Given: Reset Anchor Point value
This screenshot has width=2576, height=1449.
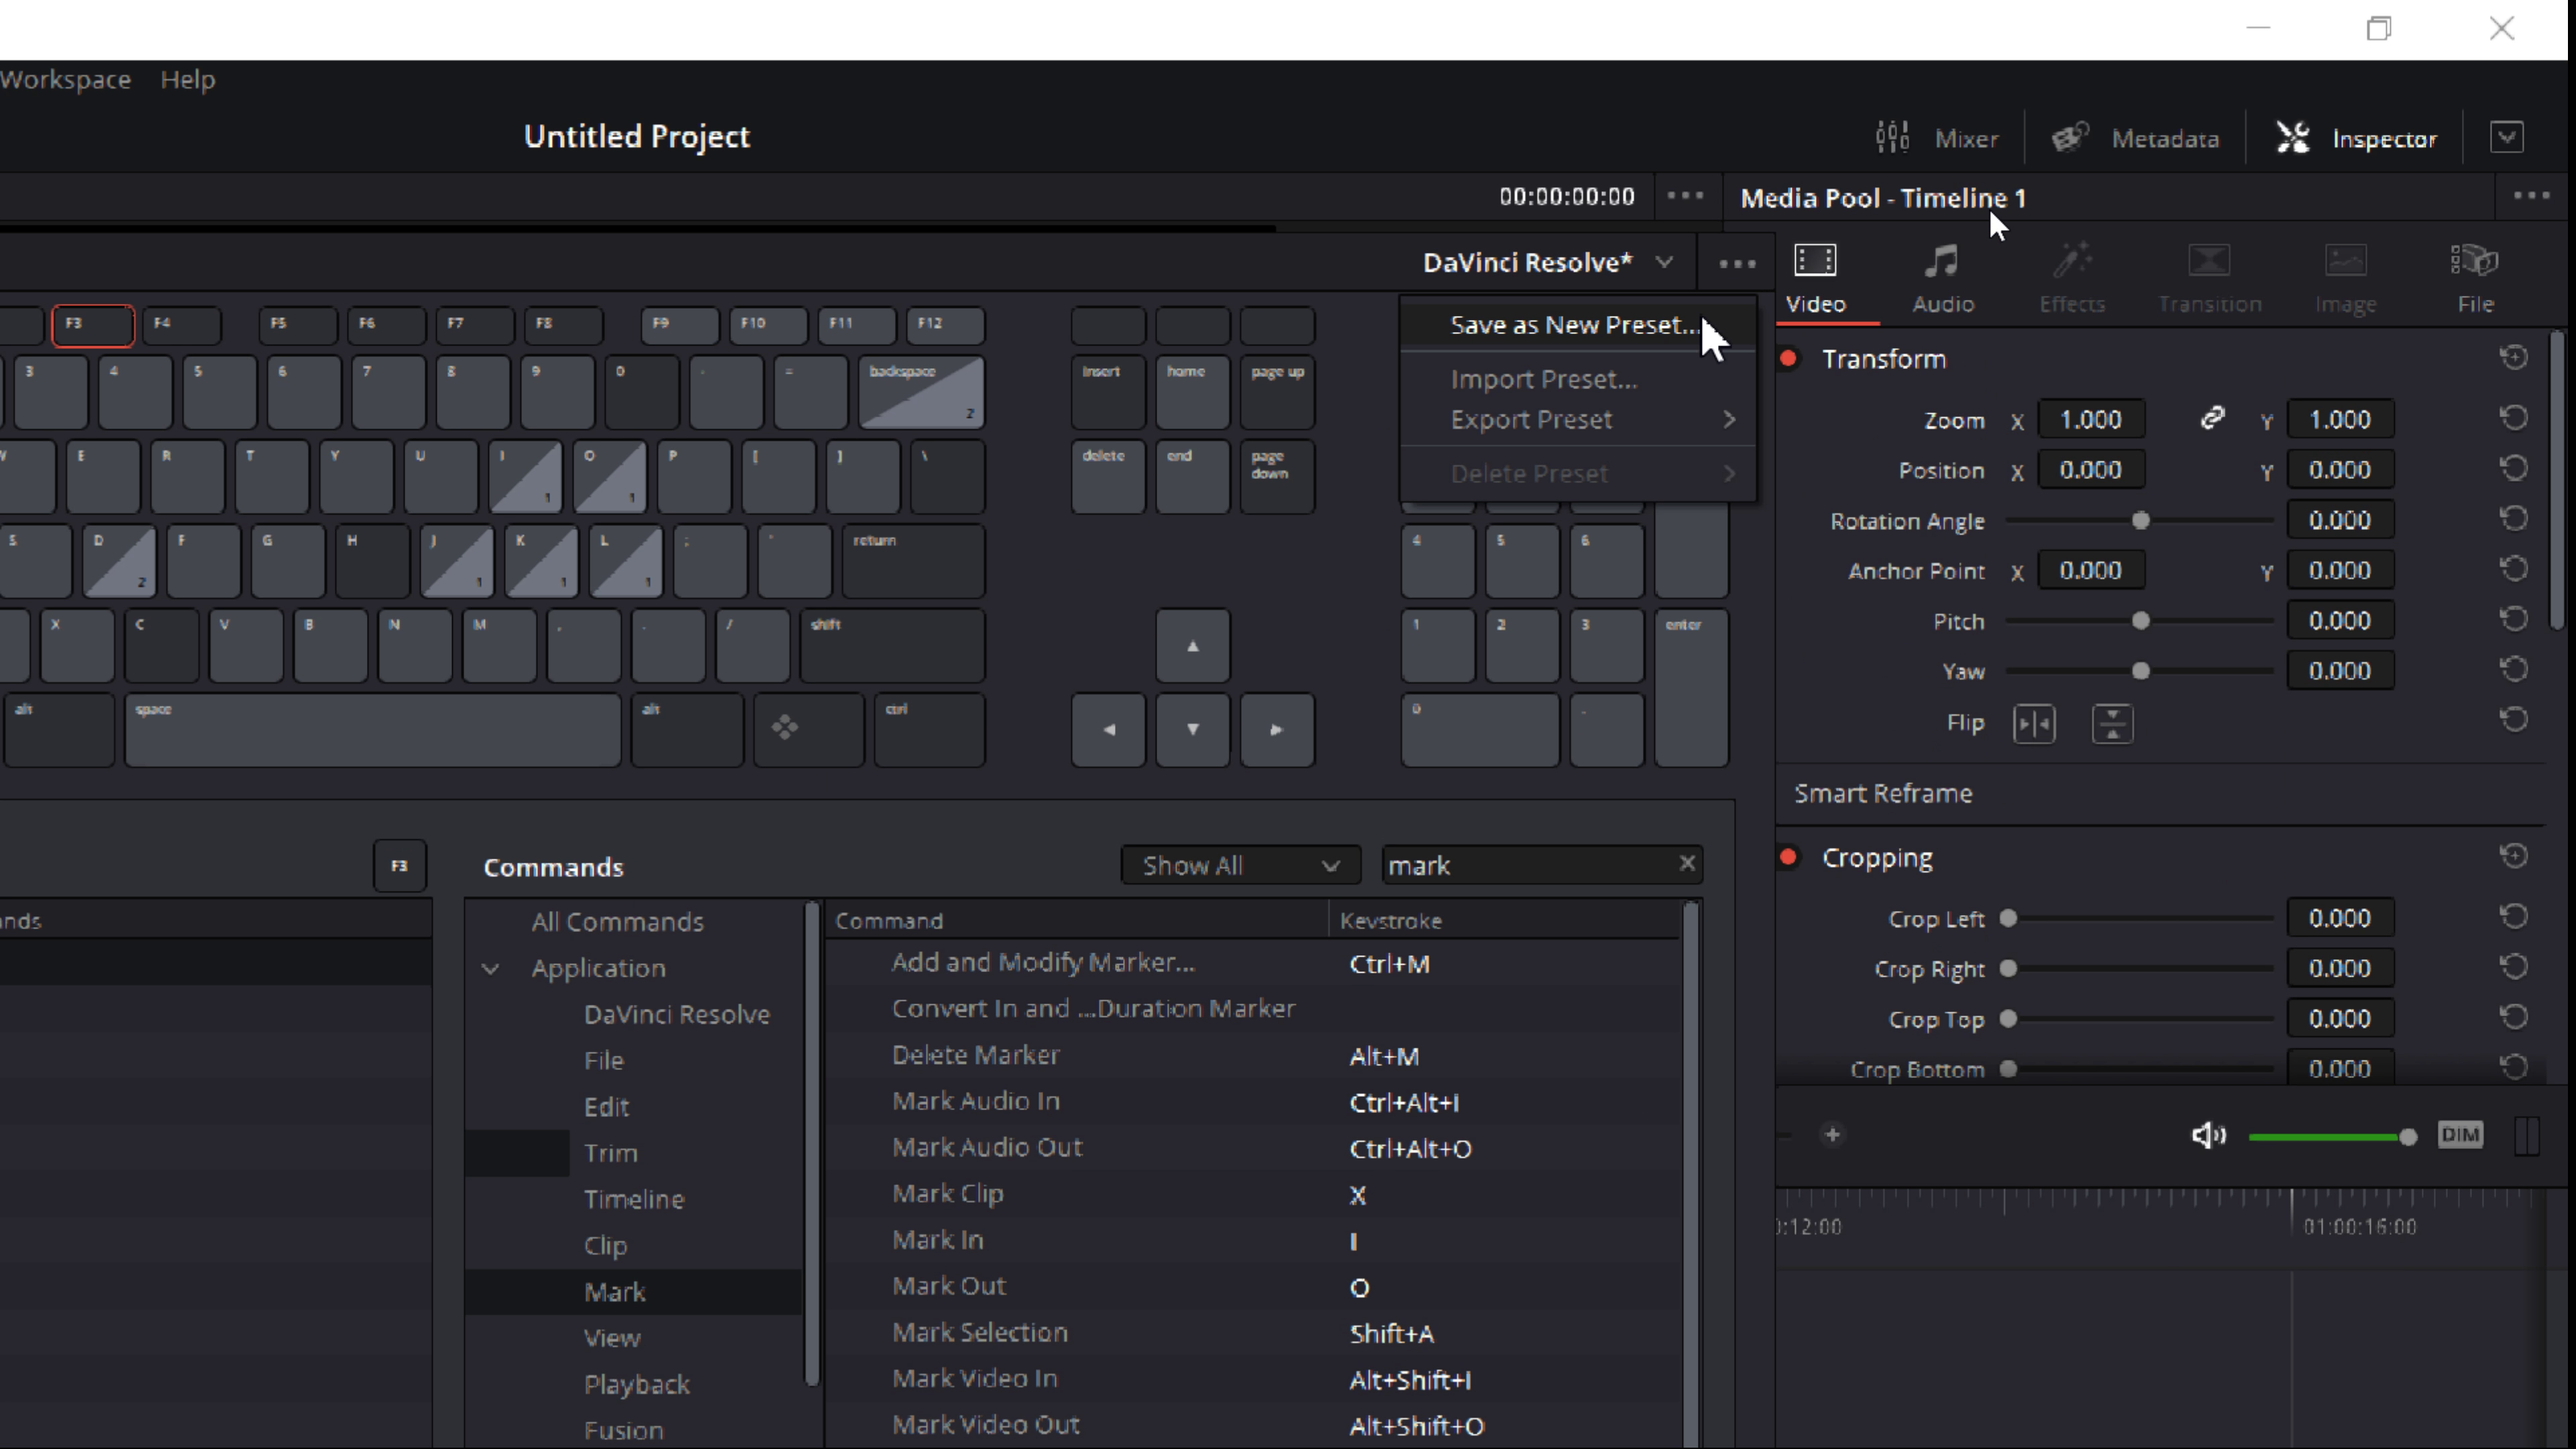Looking at the screenshot, I should pyautogui.click(x=2514, y=569).
